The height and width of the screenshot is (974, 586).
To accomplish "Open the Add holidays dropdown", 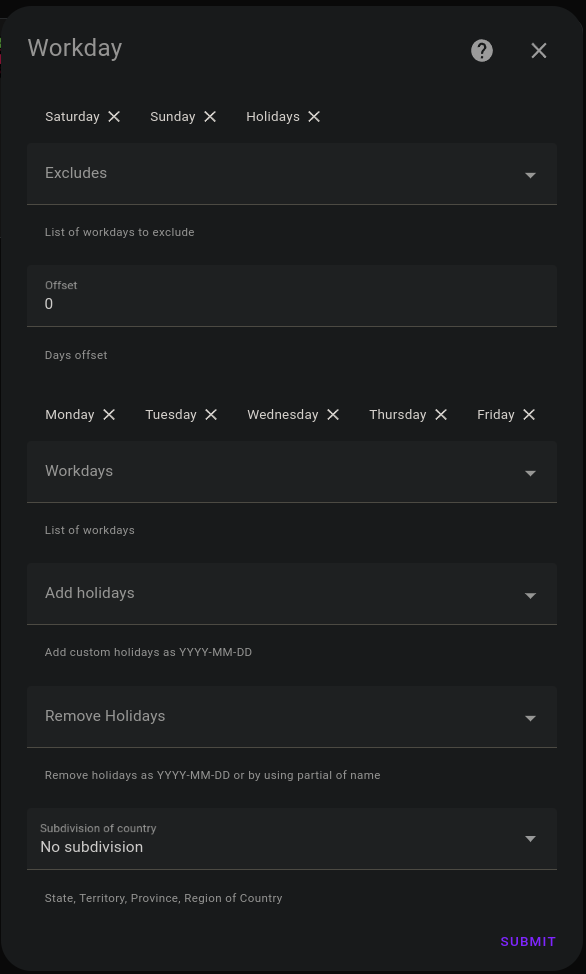I will point(530,594).
